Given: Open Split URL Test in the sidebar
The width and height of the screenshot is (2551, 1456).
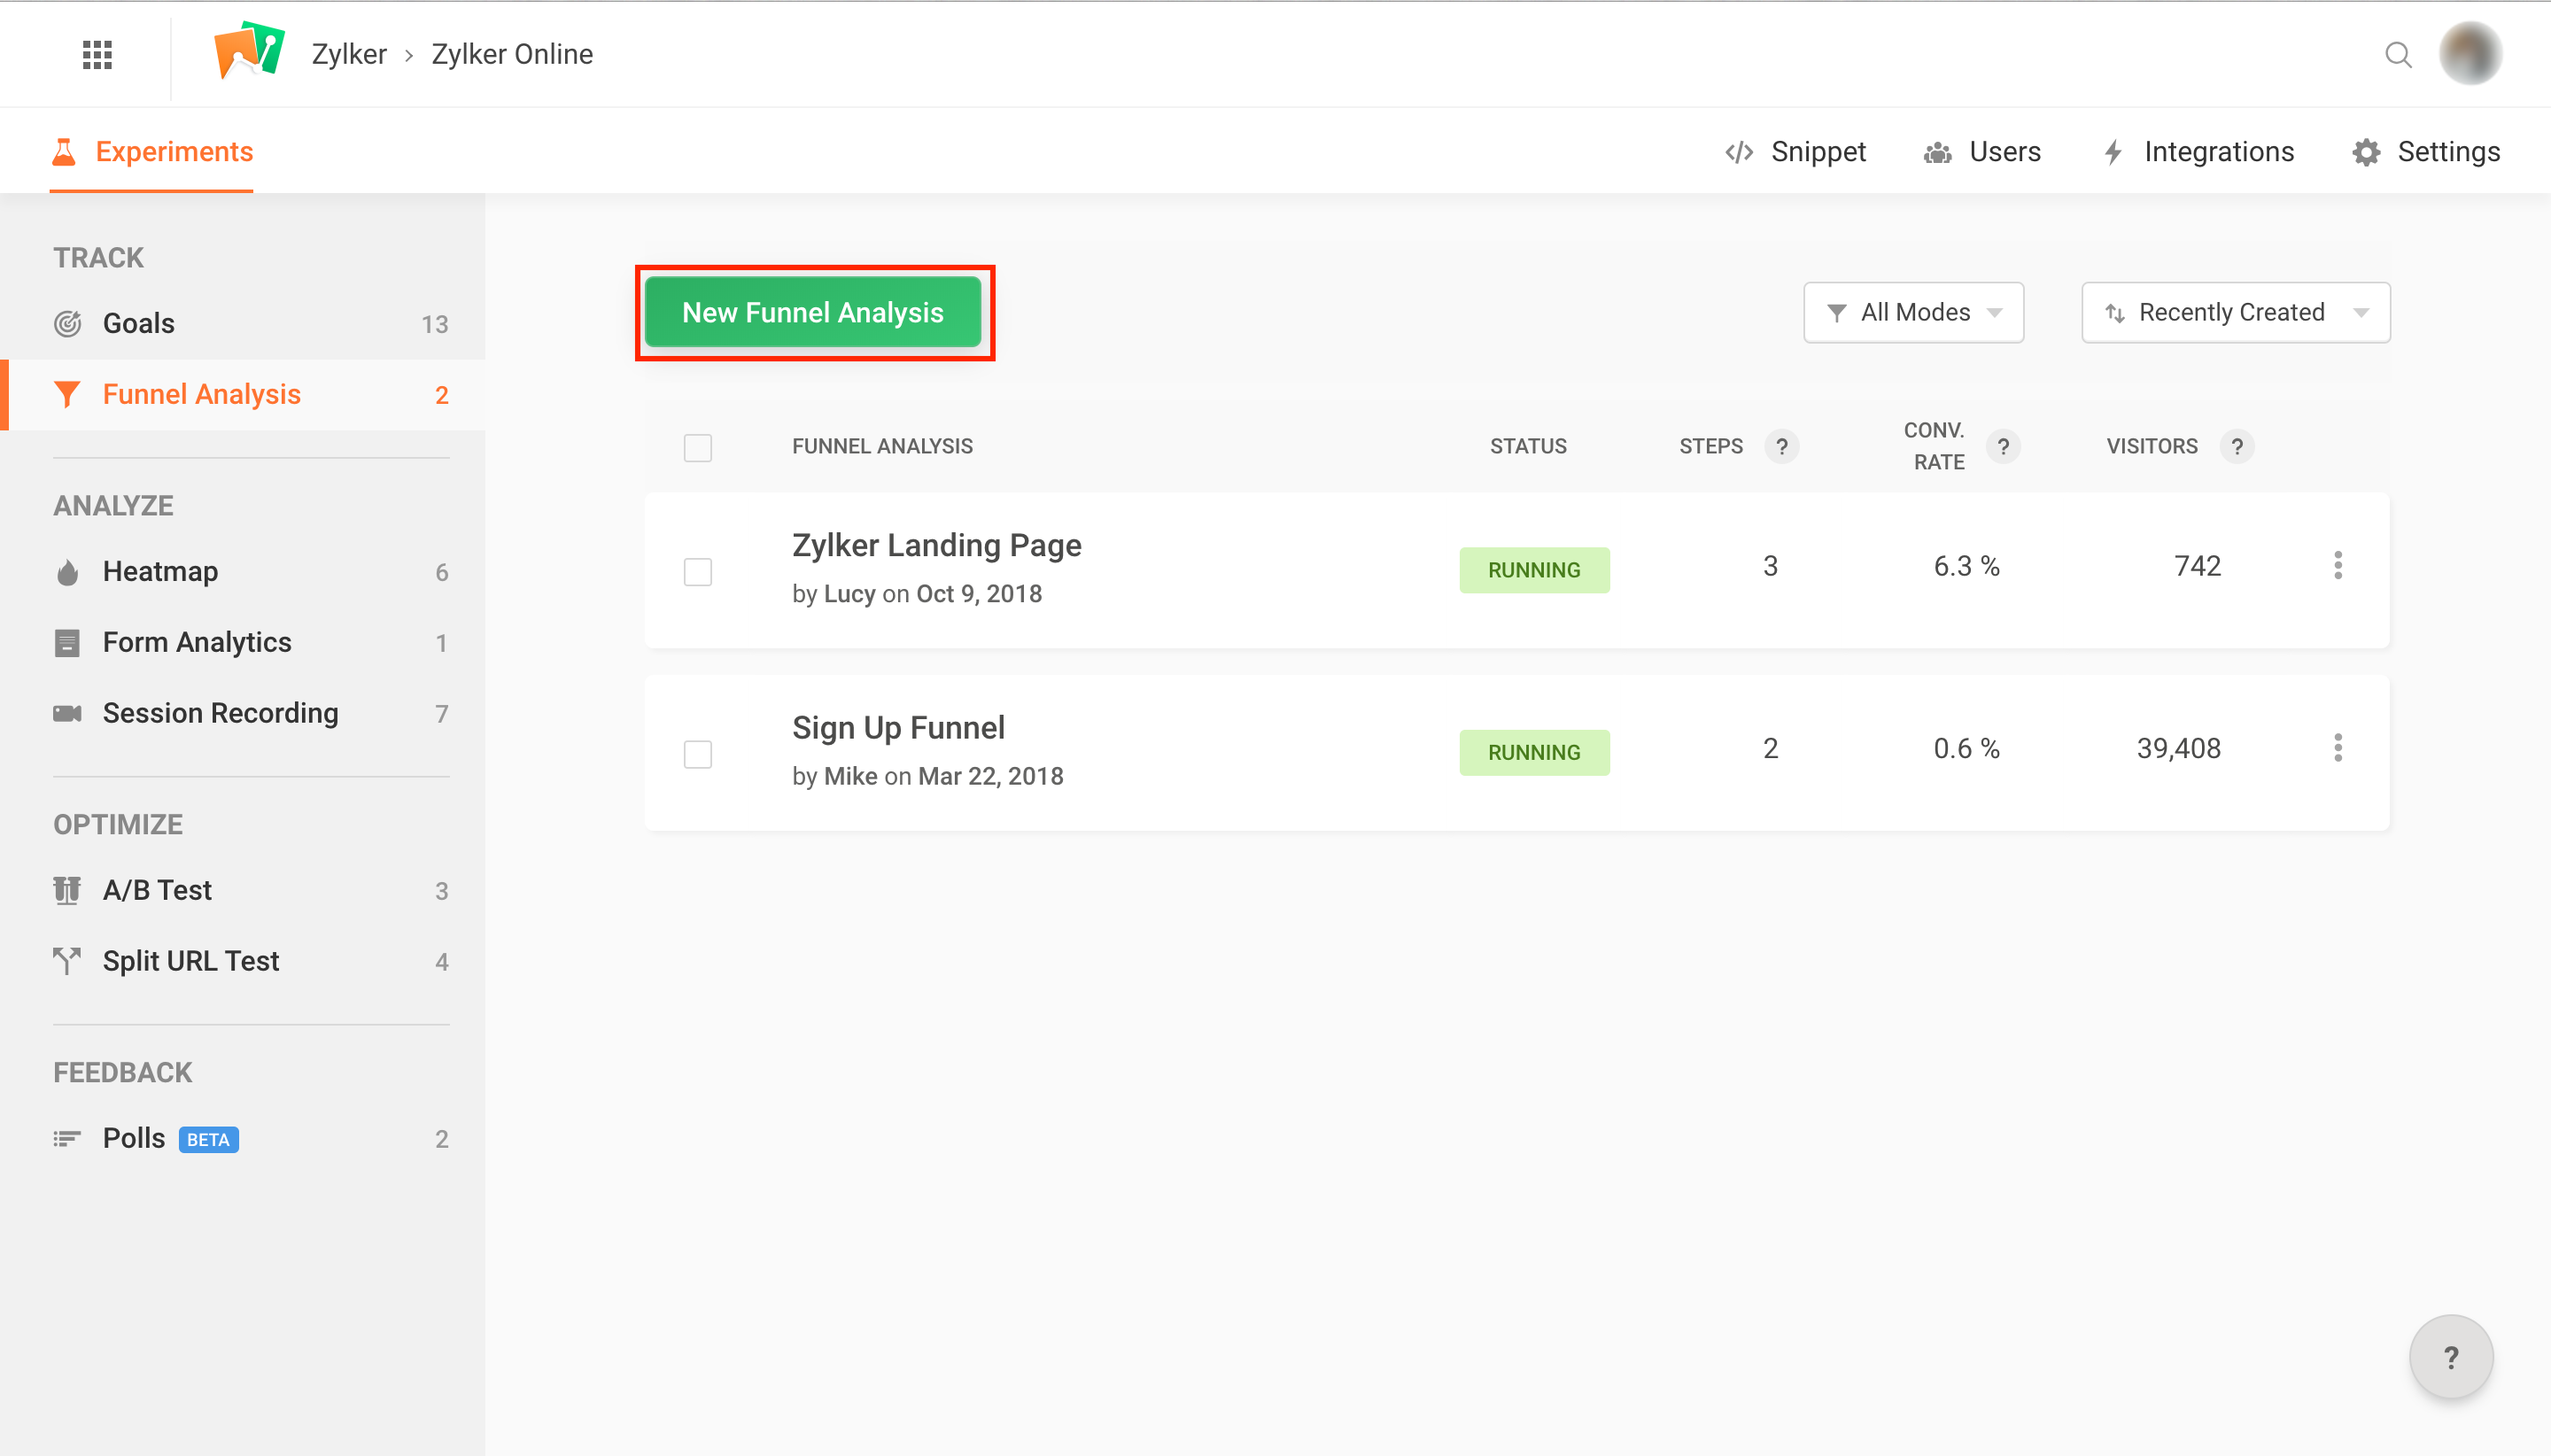Looking at the screenshot, I should 242,962.
